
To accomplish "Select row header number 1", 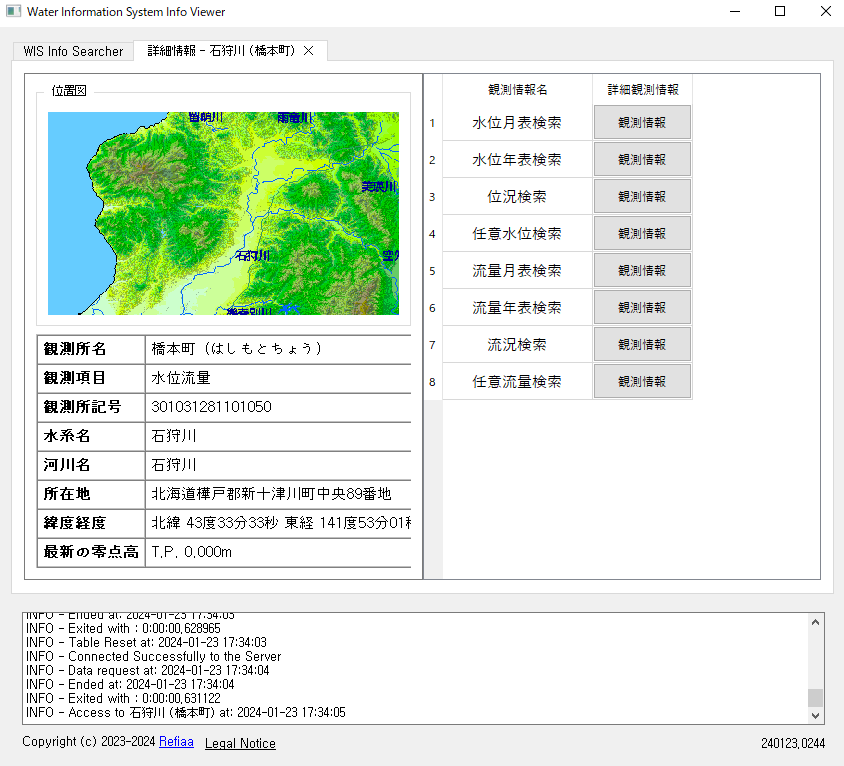I will (433, 123).
